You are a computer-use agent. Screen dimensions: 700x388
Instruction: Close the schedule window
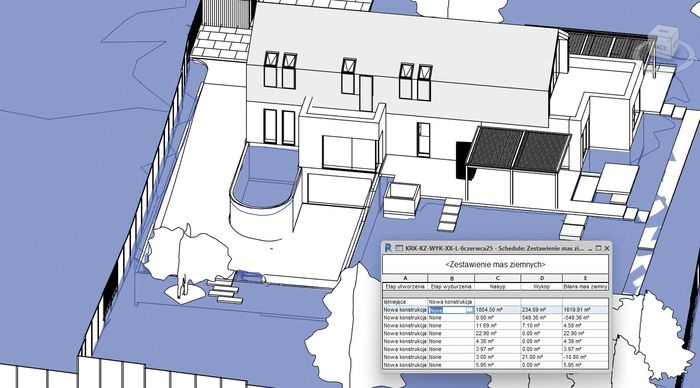[607, 248]
